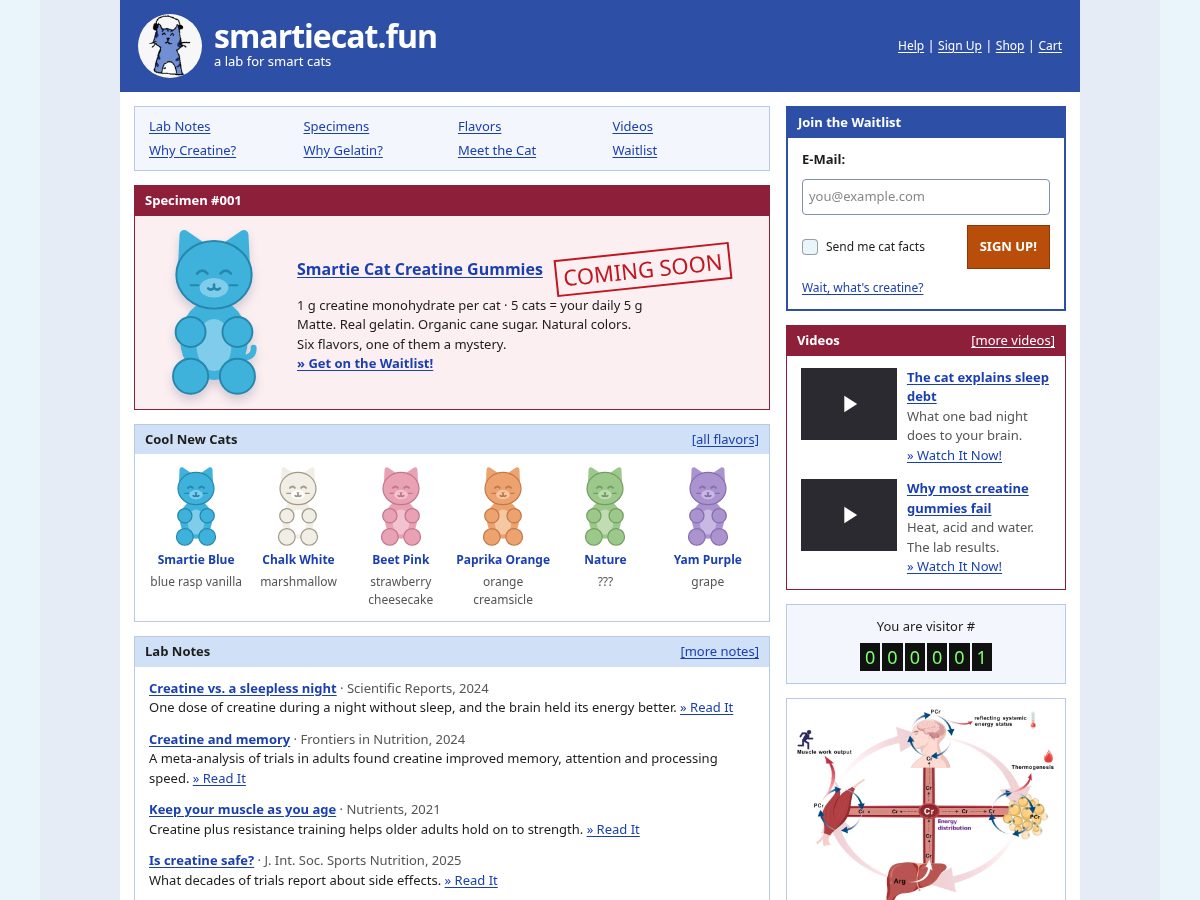Select the Smartie Blue gummy cat icon
The image size is (1200, 900).
coord(196,506)
